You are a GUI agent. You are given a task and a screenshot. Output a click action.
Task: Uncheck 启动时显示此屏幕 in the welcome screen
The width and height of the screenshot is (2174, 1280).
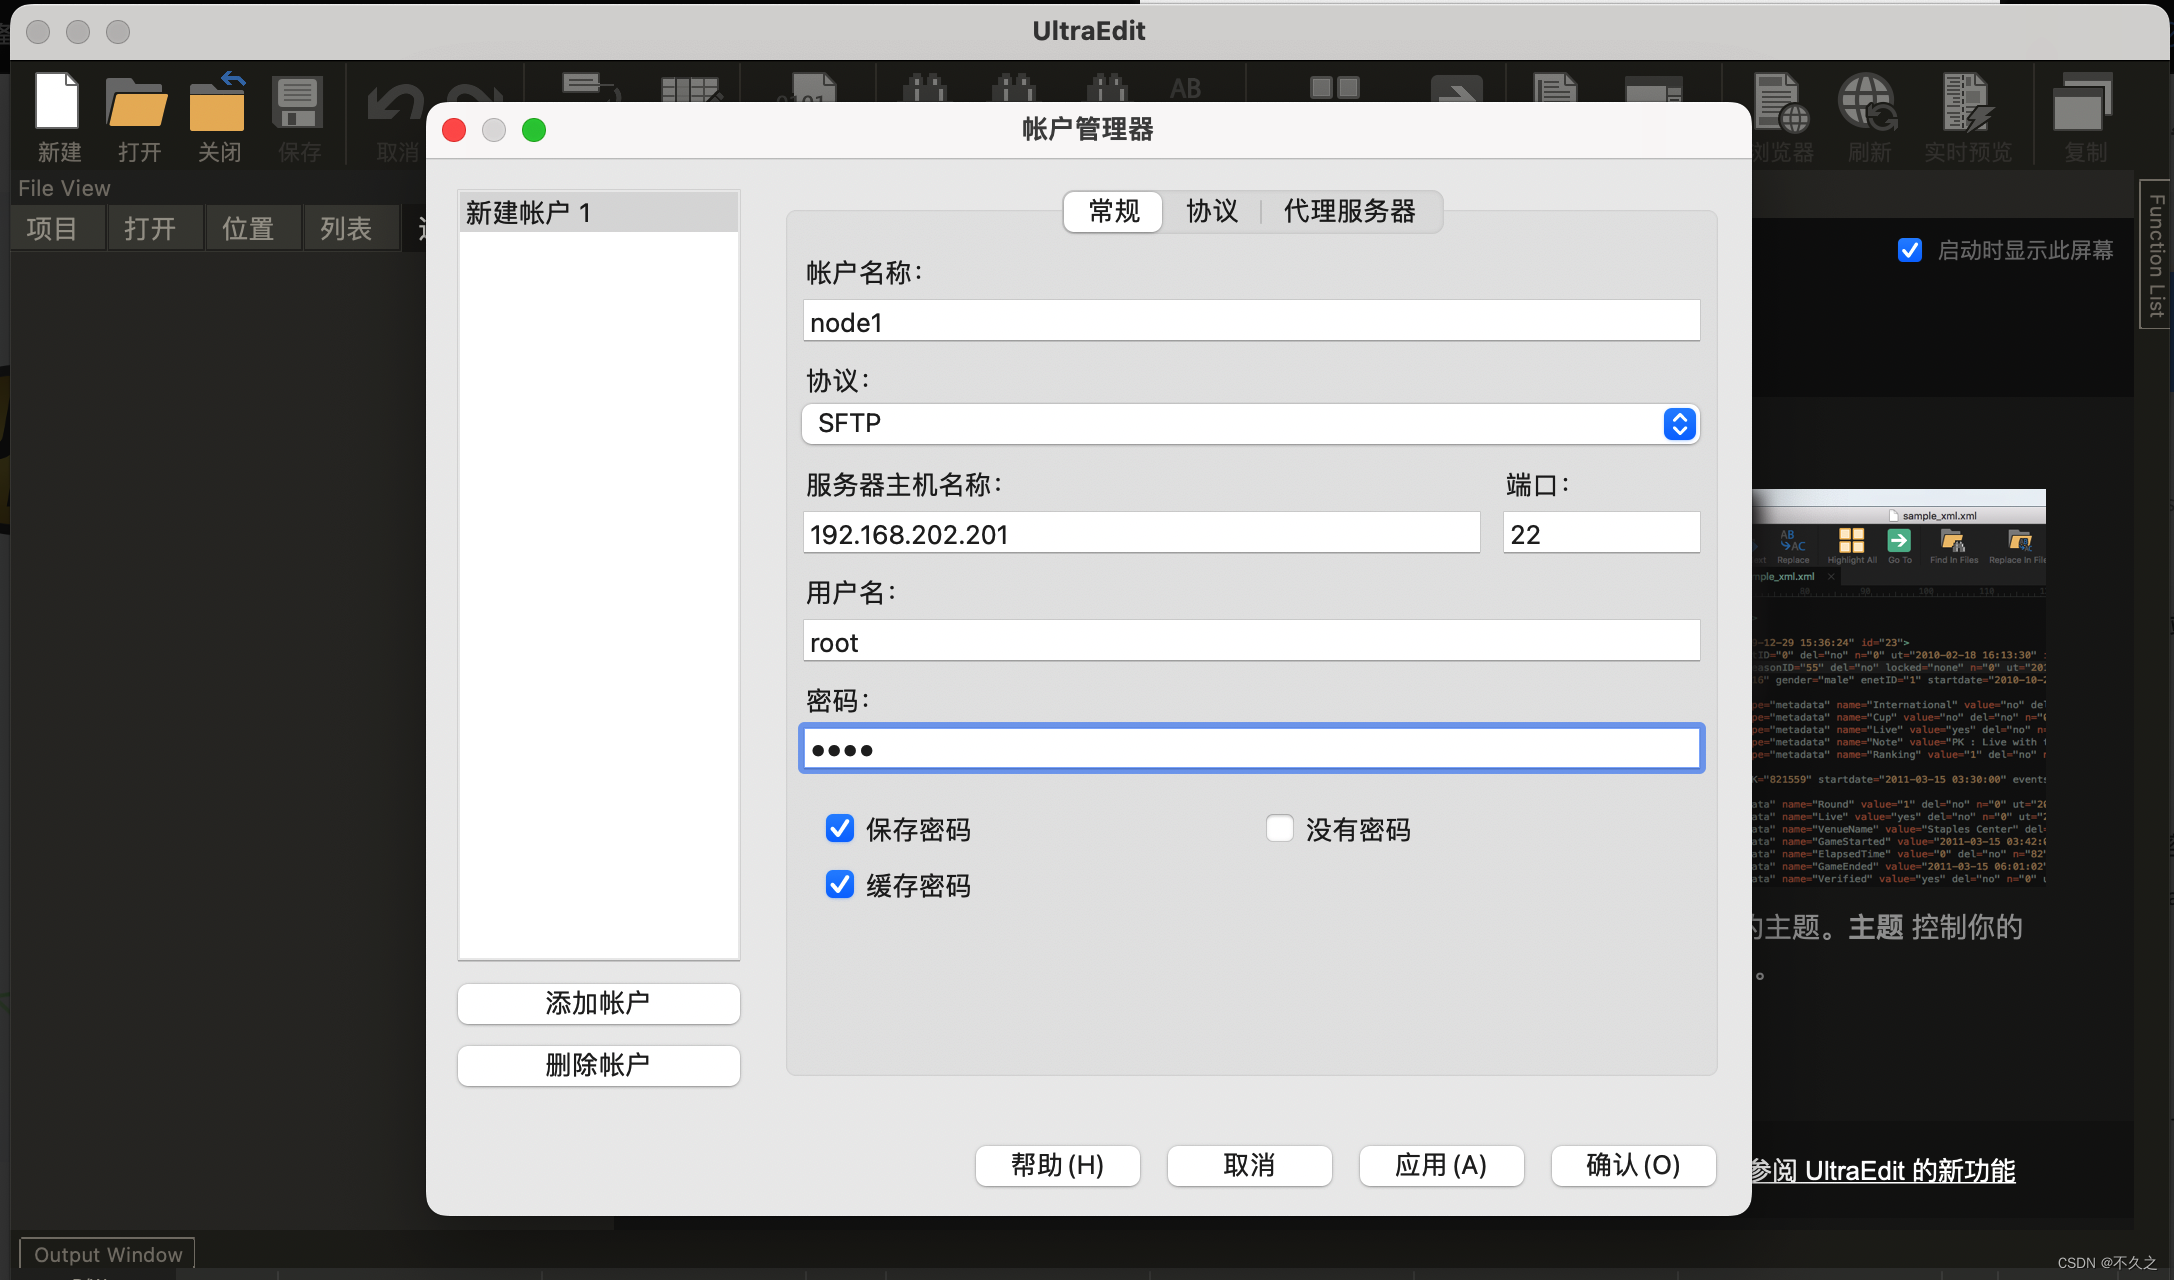[1910, 250]
